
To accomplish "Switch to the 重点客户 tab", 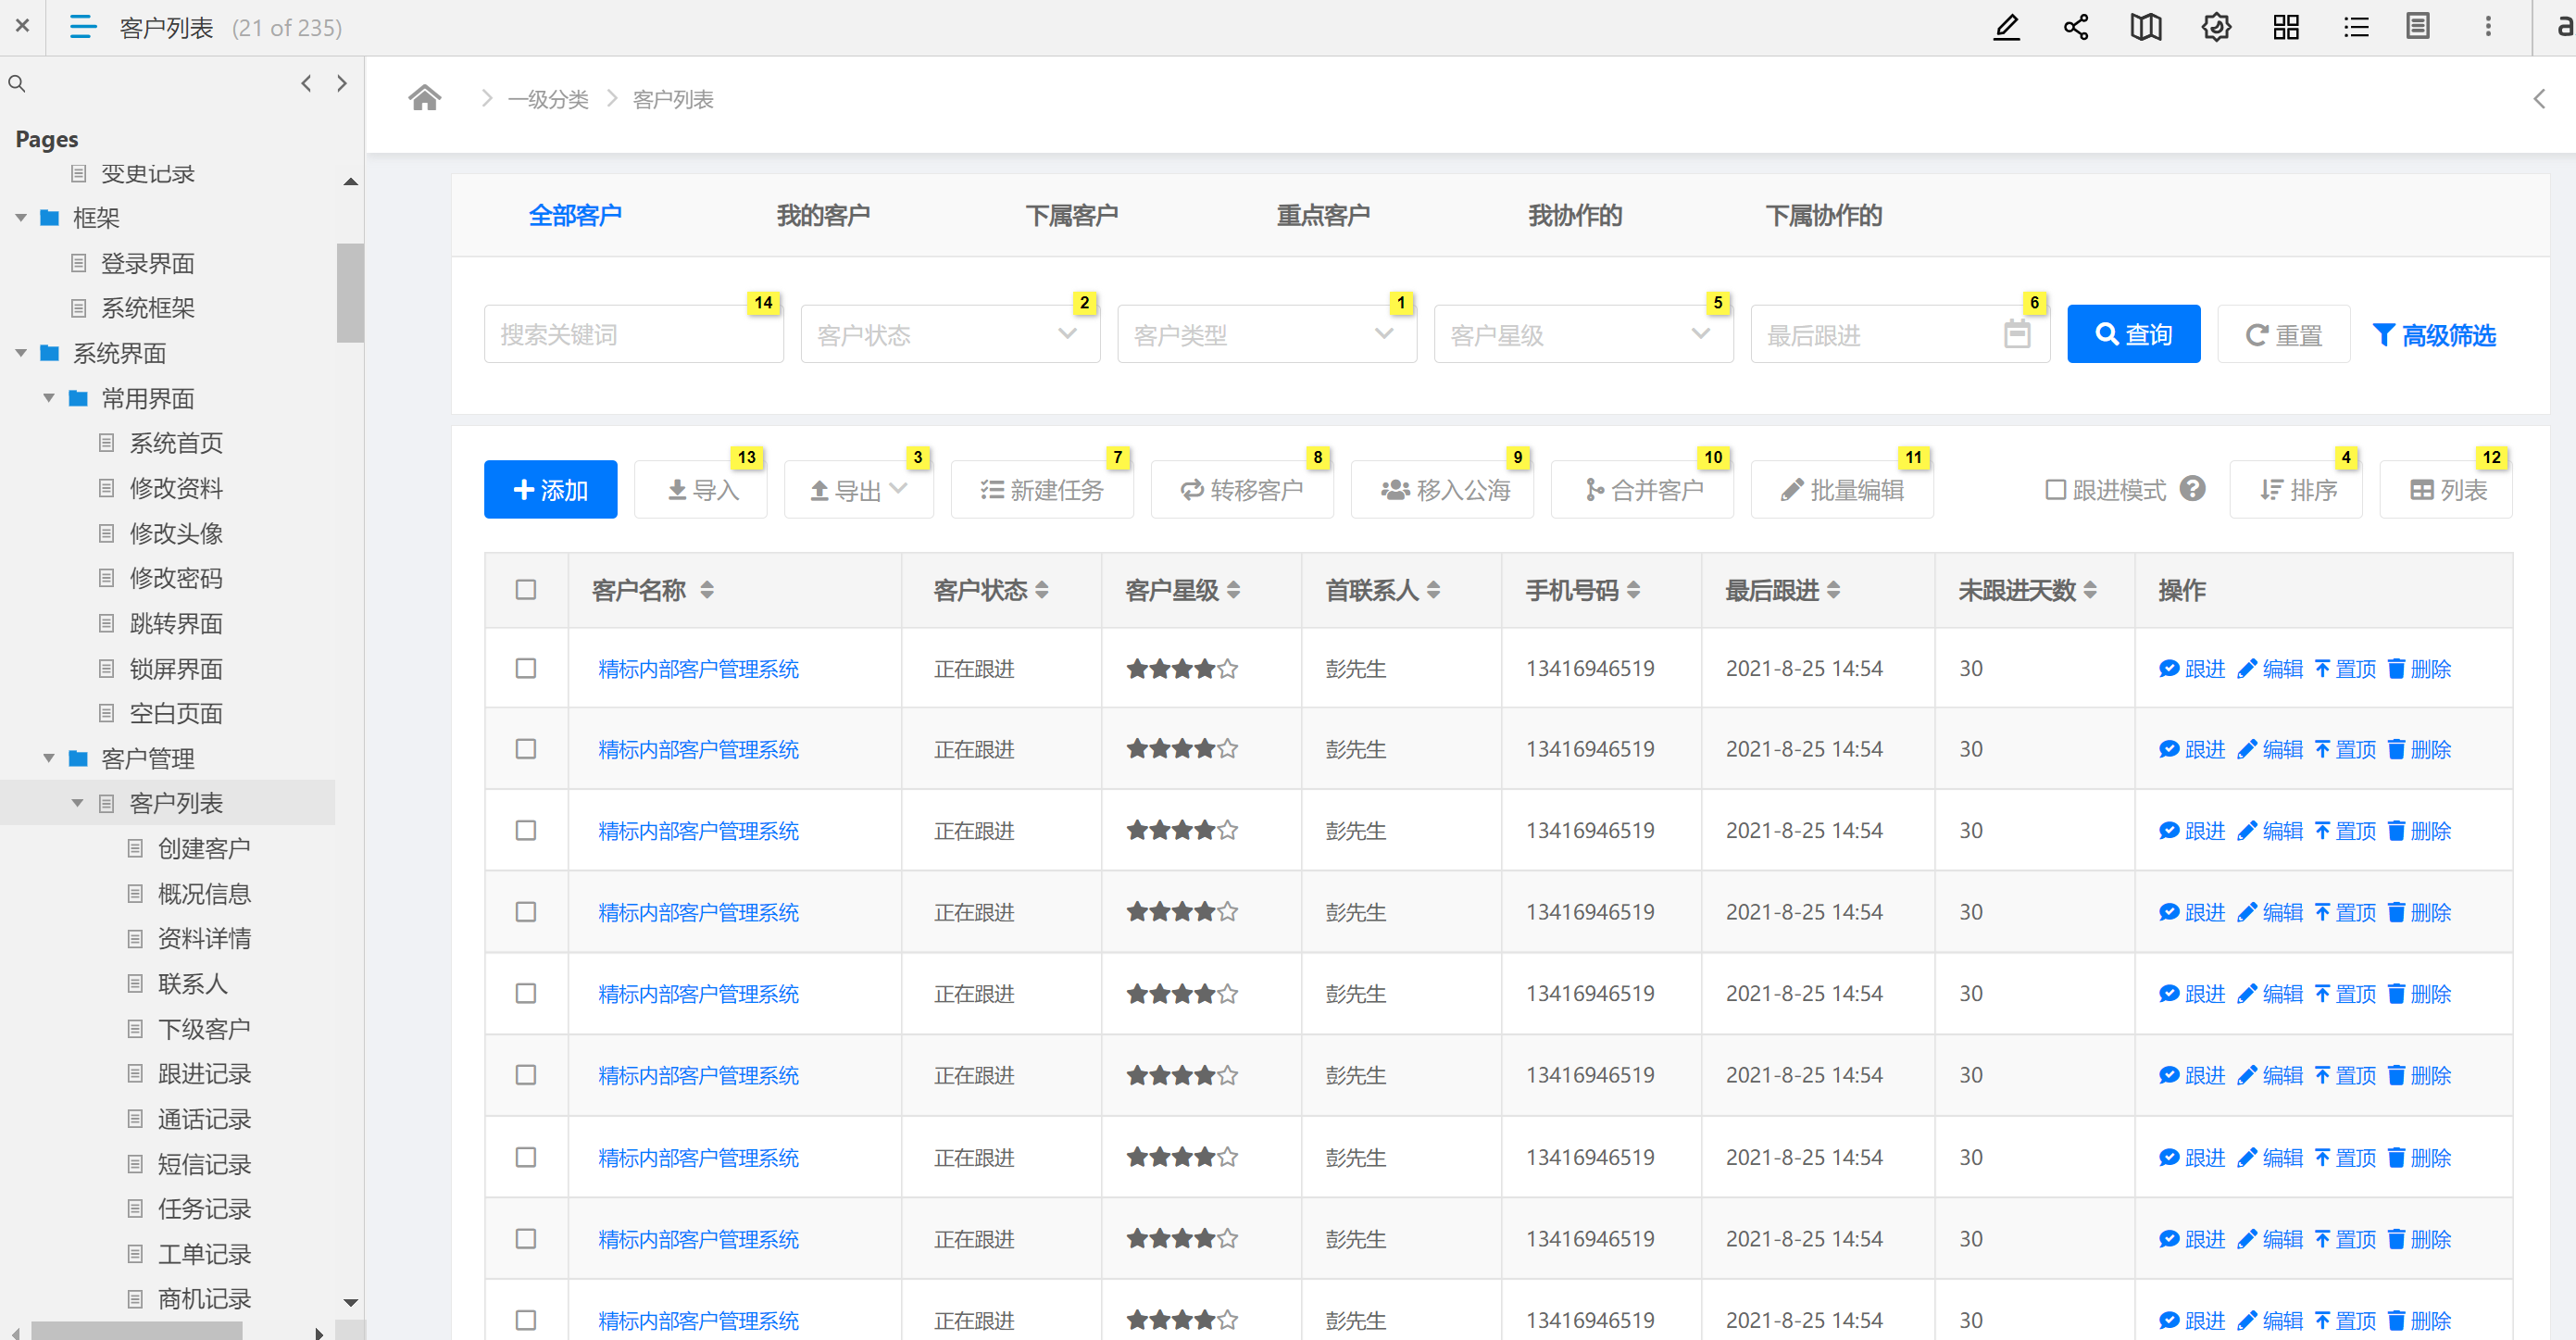I will coord(1323,215).
